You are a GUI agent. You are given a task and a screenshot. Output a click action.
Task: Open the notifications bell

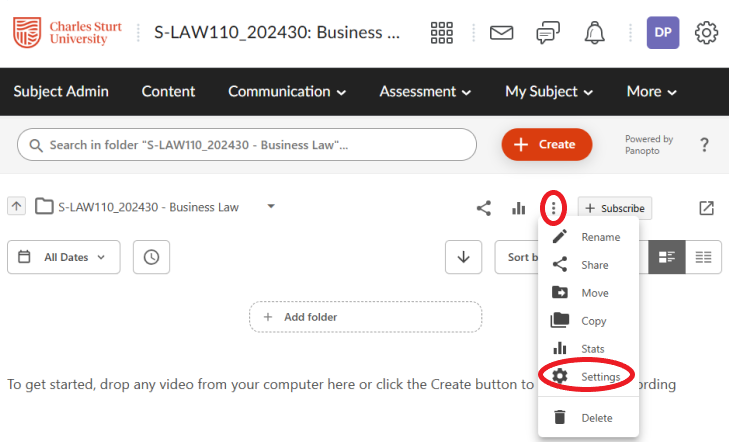click(x=595, y=33)
